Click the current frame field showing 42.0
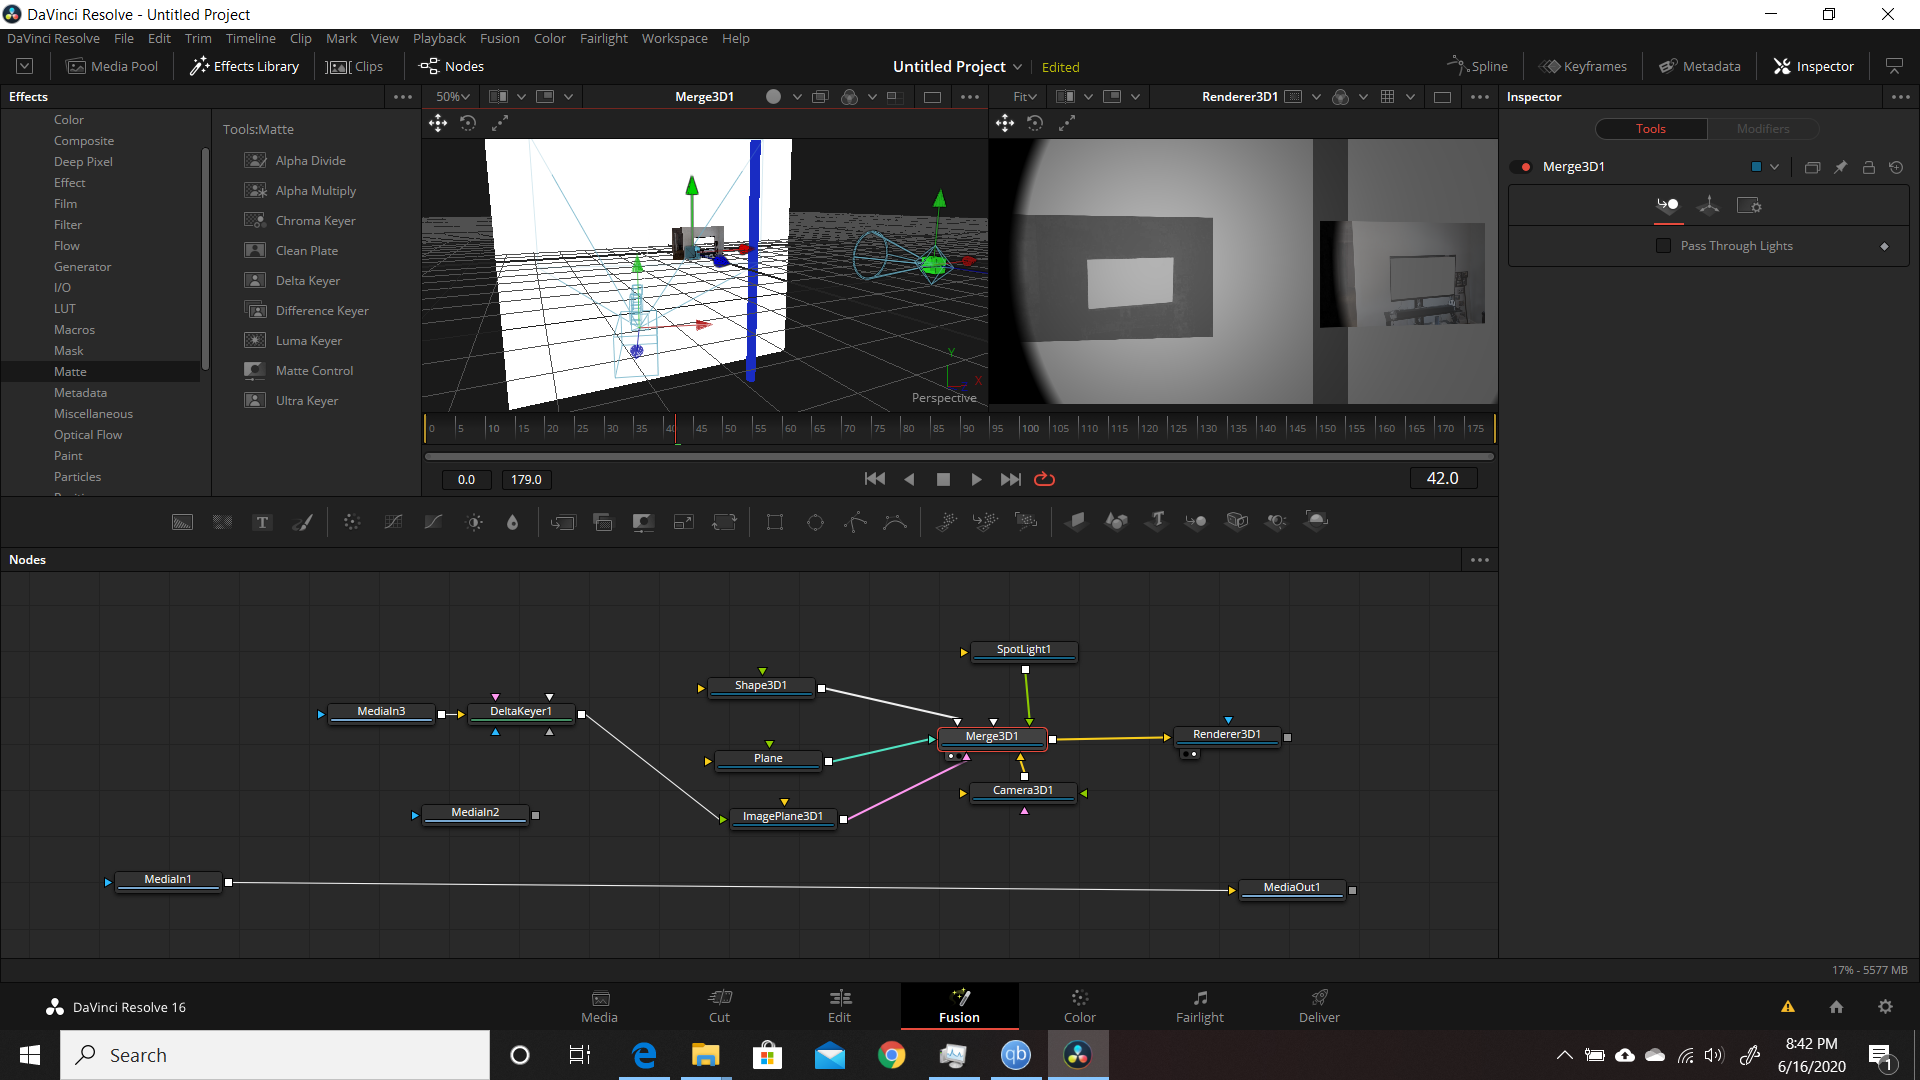This screenshot has width=1920, height=1080. coord(1442,479)
